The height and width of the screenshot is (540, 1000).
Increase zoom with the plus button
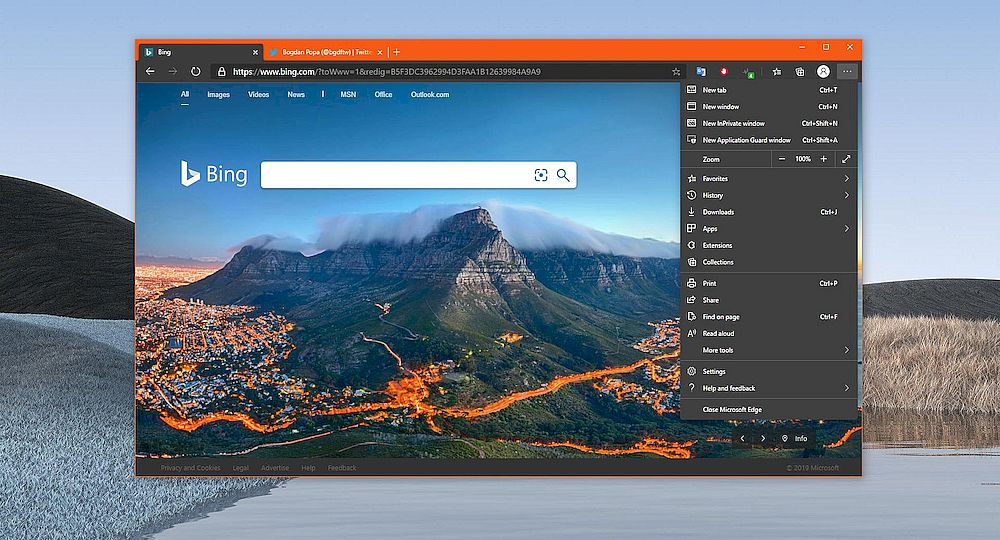(824, 159)
